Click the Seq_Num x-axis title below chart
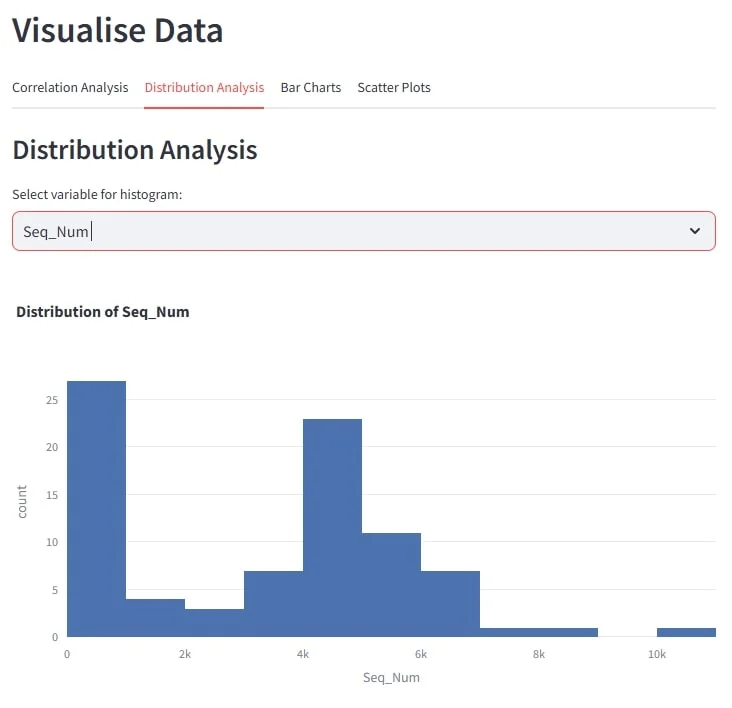Image resolution: width=732 pixels, height=708 pixels. pyautogui.click(x=391, y=678)
